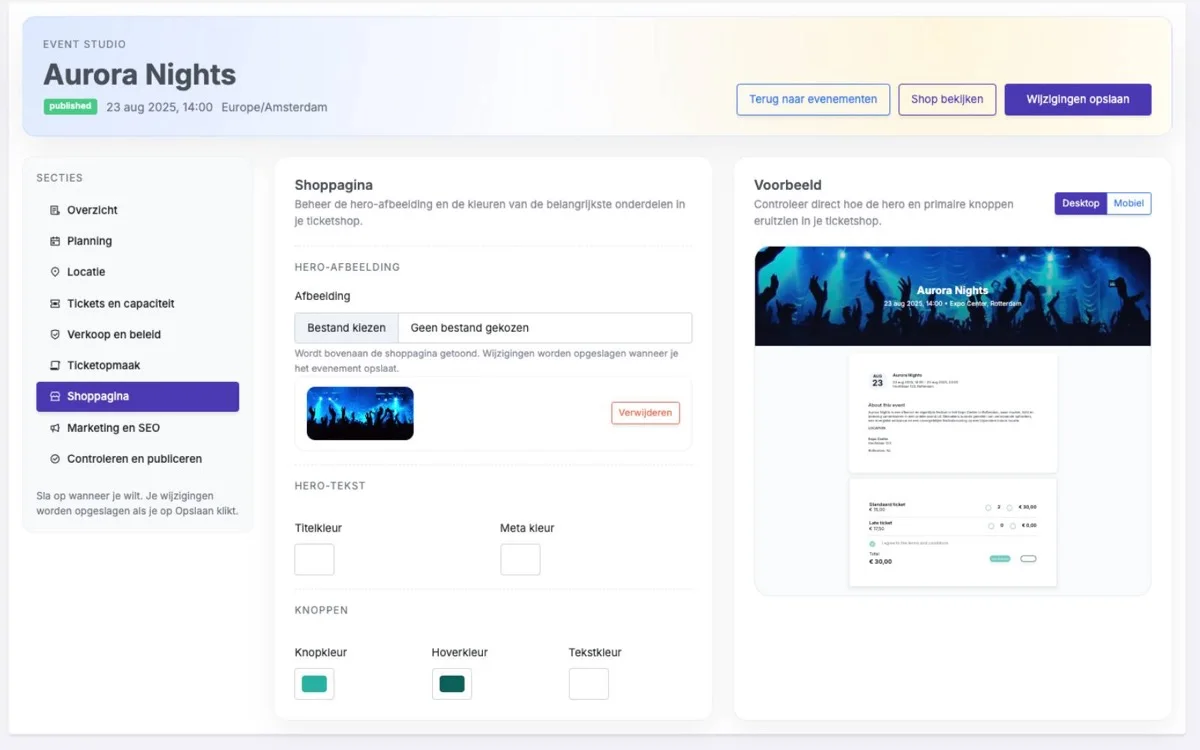Click Shop bekijken button

click(x=947, y=99)
